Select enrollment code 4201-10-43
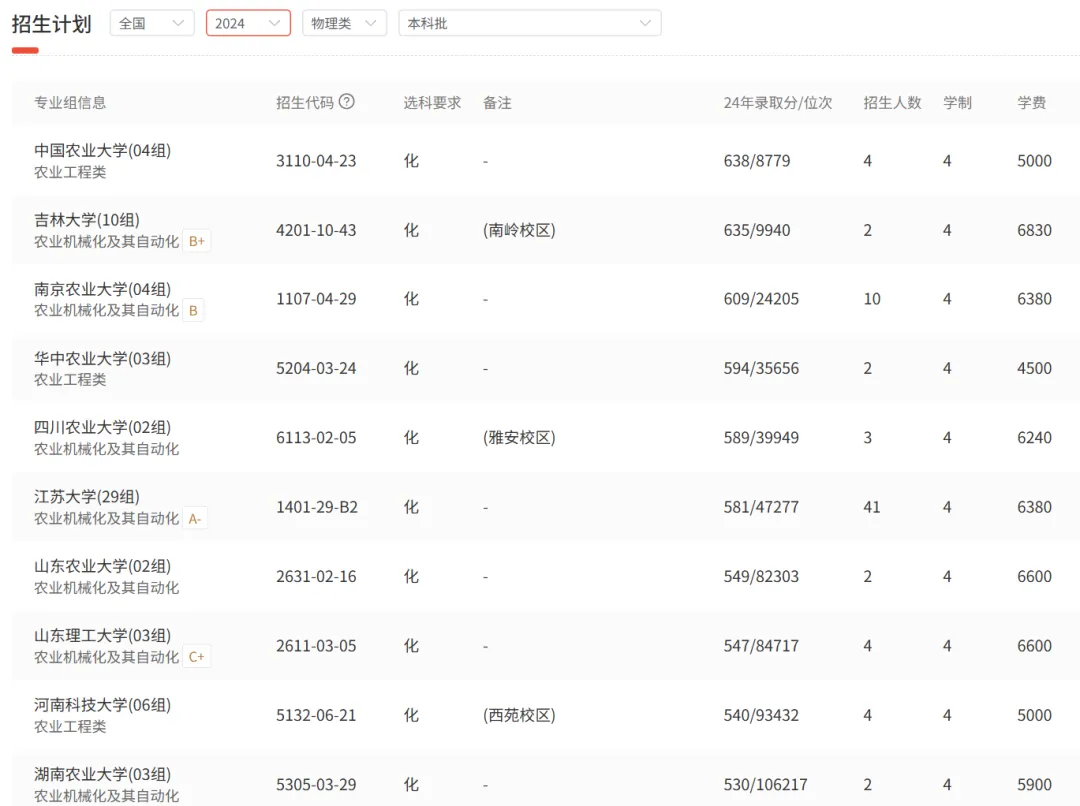The image size is (1080, 806). tap(316, 231)
